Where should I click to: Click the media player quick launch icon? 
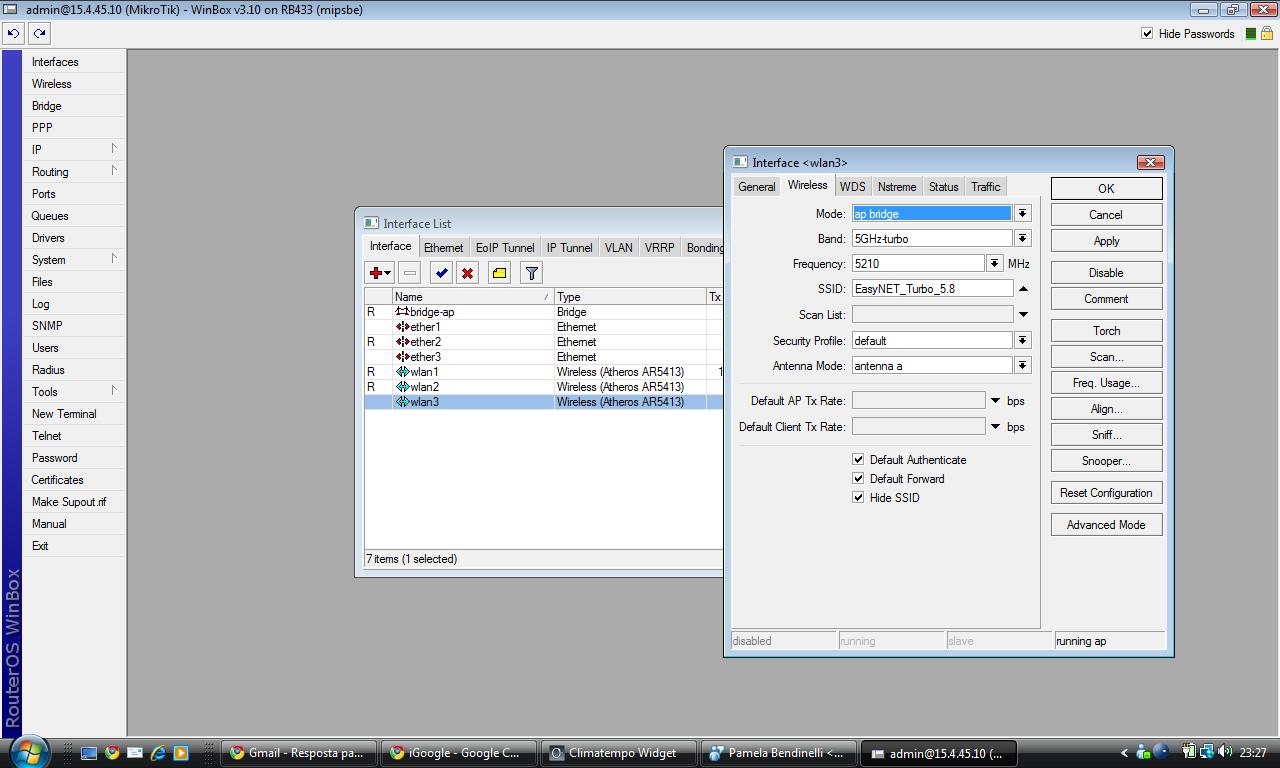180,753
